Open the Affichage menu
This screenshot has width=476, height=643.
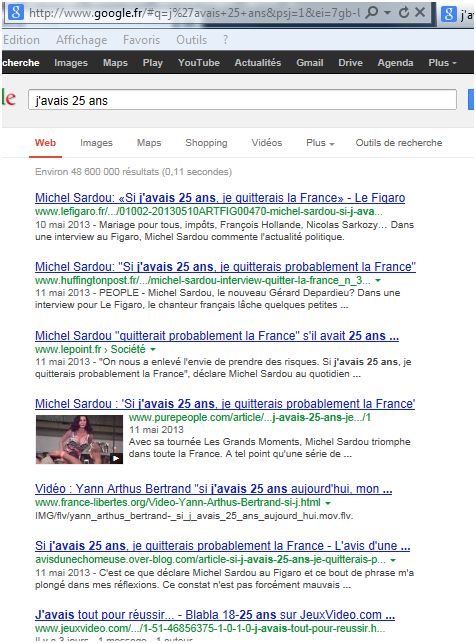point(82,40)
